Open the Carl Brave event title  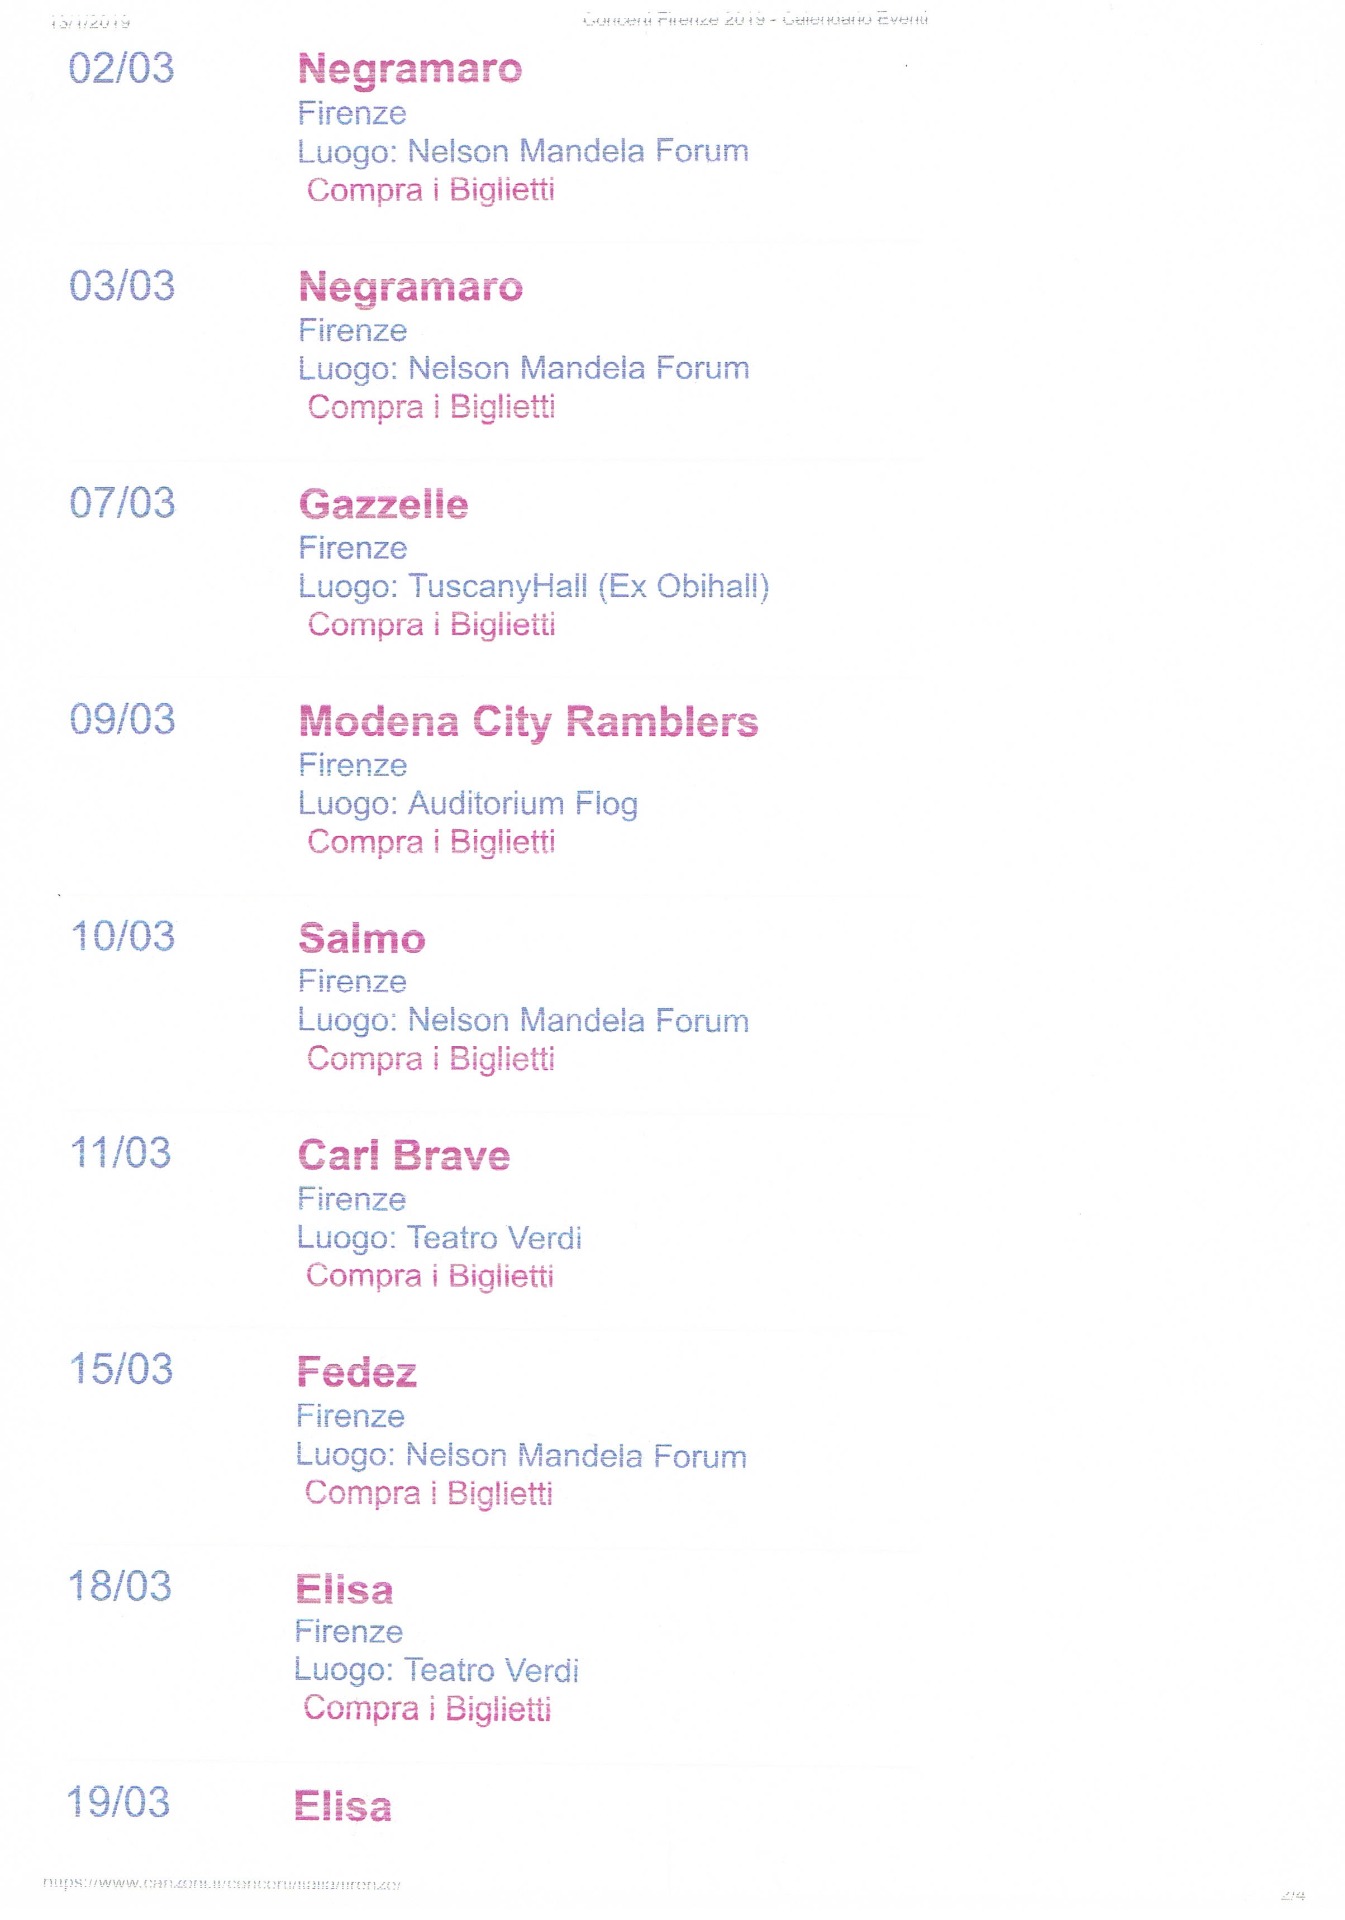point(404,1156)
